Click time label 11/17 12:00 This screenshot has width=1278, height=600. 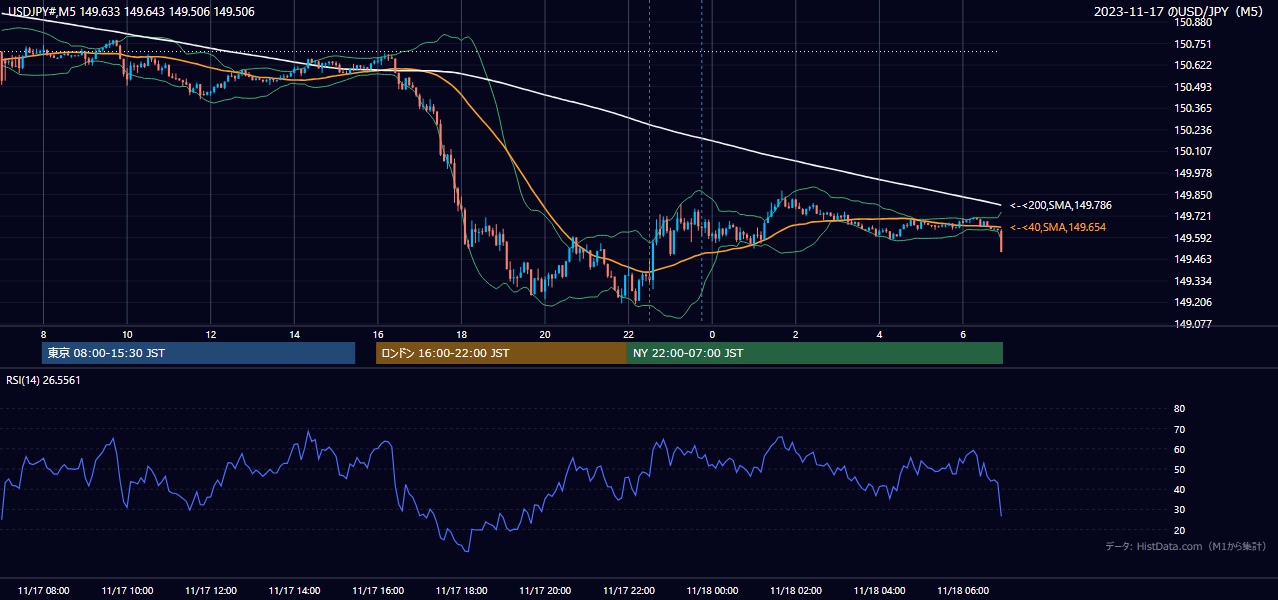coord(211,591)
